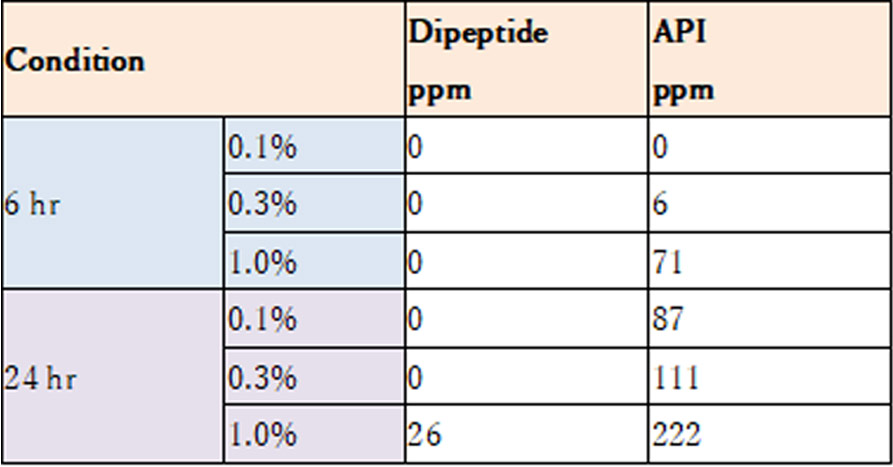The height and width of the screenshot is (467, 893).
Task: Click the API value 111 cell
Action: pos(771,376)
